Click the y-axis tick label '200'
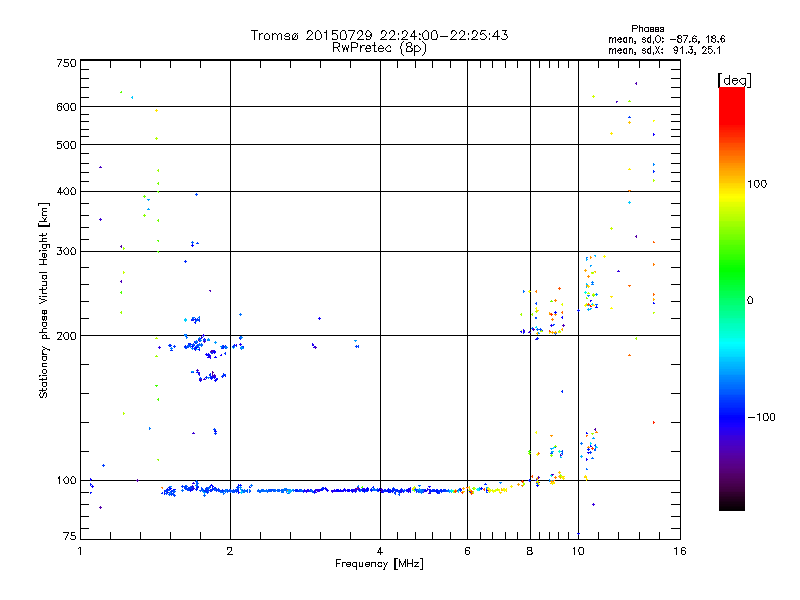The image size is (800, 600). coord(66,336)
